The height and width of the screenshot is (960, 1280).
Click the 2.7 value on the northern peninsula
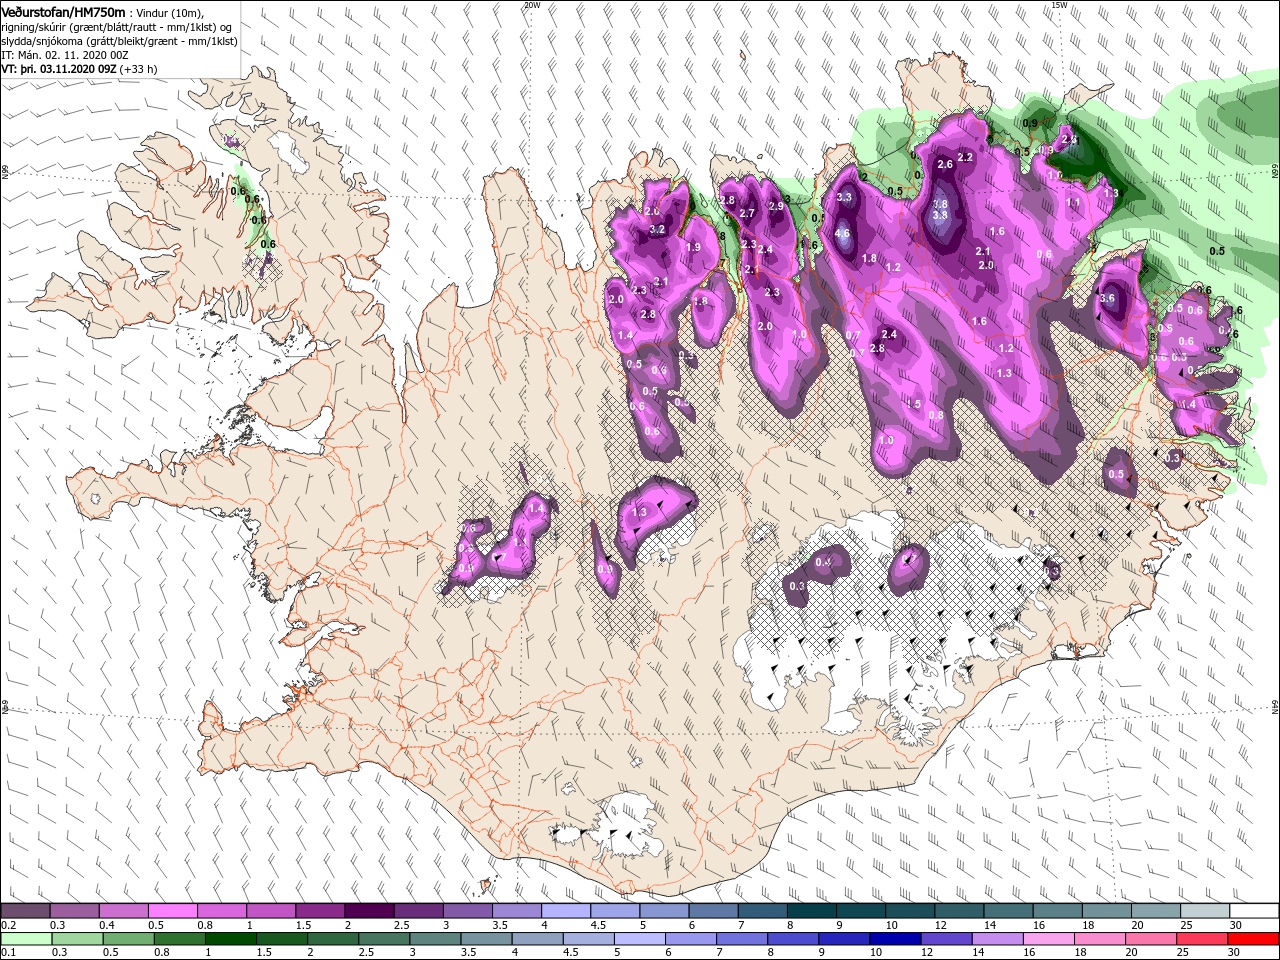tap(747, 214)
